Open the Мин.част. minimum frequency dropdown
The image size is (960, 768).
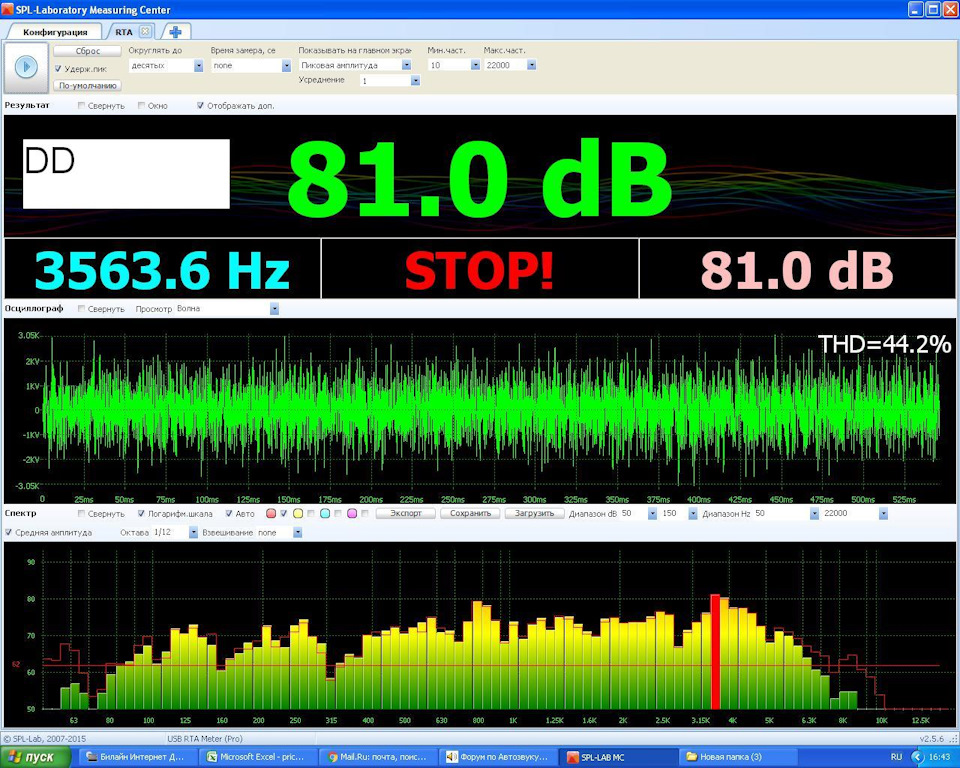click(x=475, y=65)
